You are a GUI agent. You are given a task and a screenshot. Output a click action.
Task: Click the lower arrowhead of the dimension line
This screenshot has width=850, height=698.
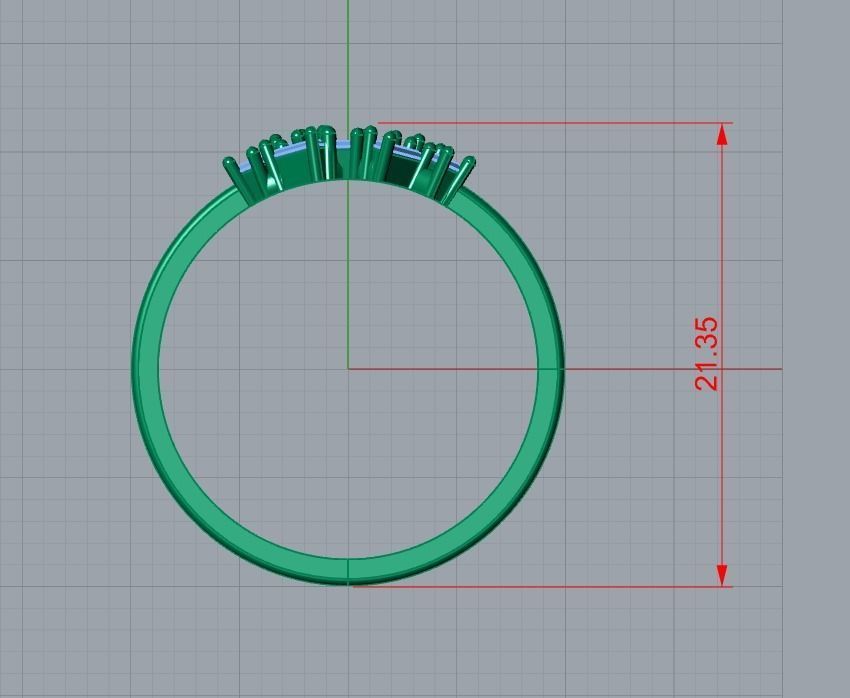(722, 575)
